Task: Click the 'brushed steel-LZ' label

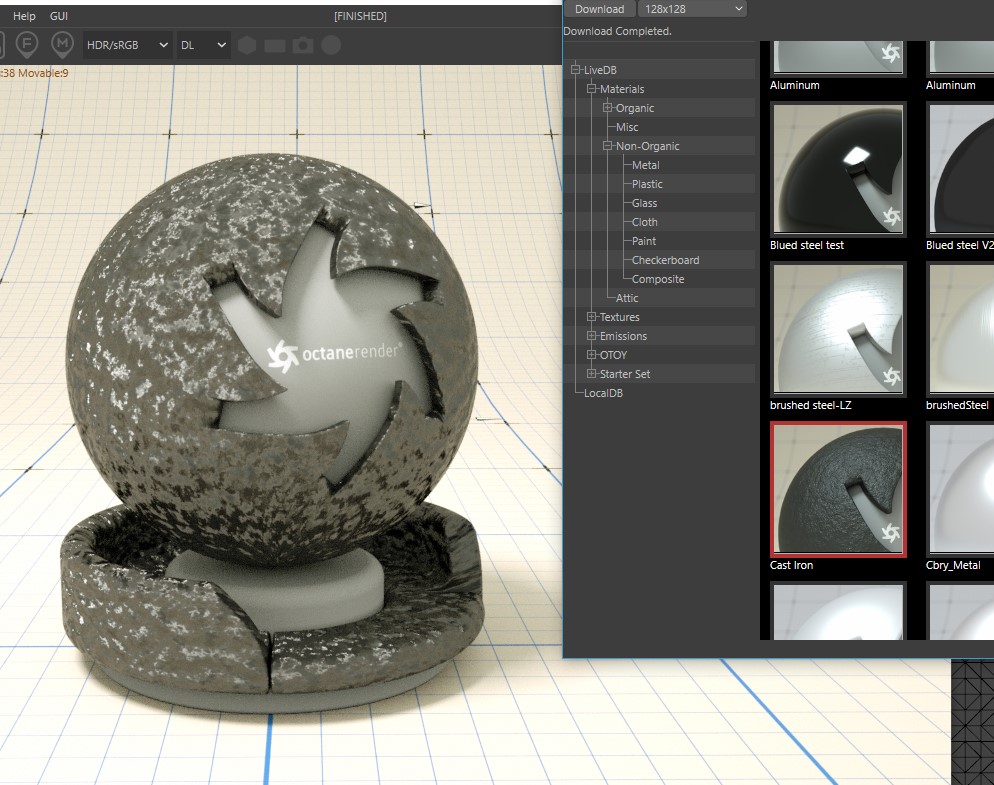Action: tap(810, 405)
